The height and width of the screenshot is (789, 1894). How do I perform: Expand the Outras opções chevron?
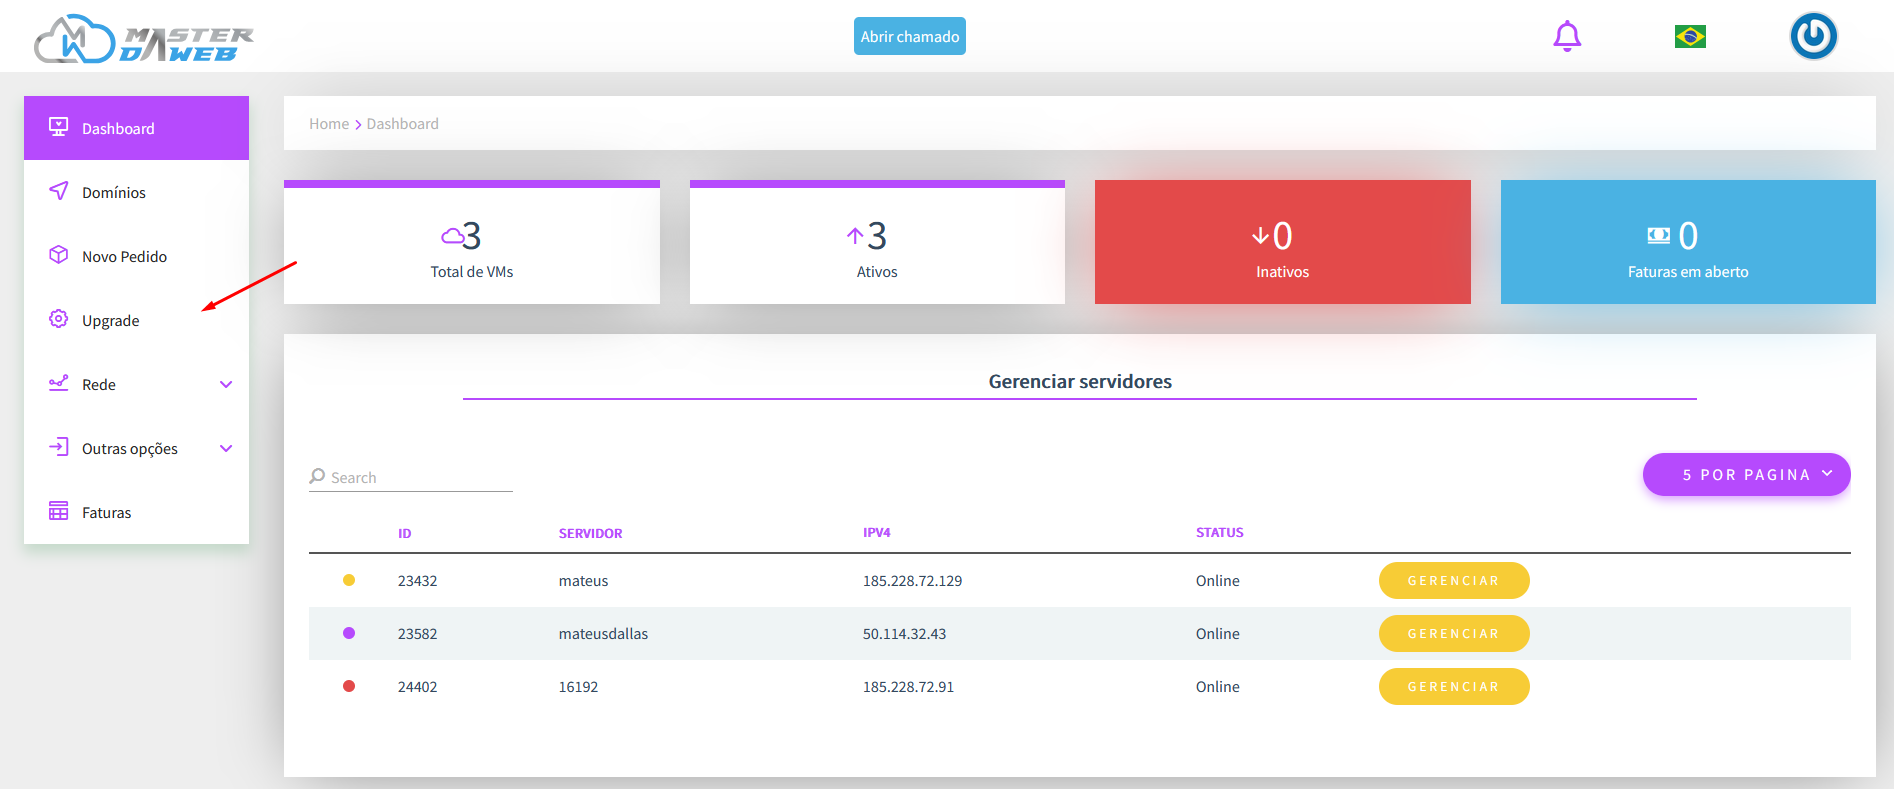(x=226, y=449)
